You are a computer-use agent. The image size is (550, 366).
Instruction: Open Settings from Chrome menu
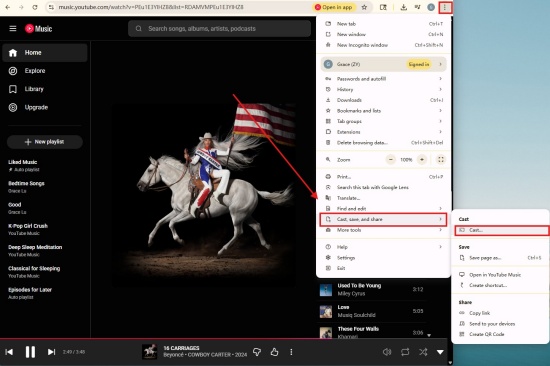(384, 258)
